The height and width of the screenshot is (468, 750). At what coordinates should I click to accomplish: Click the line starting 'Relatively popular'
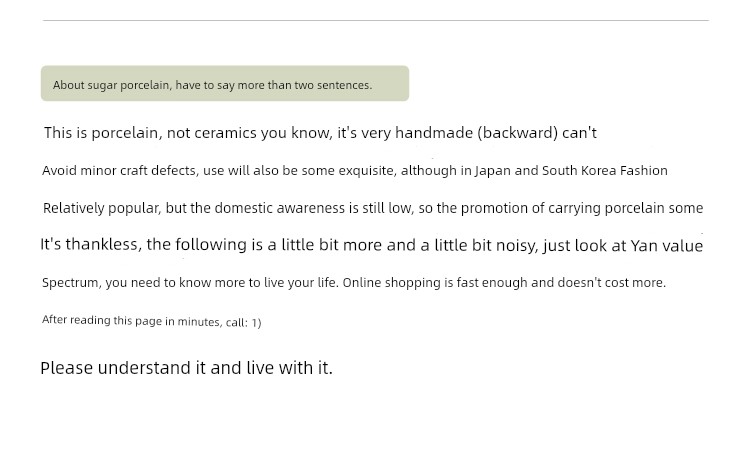click(x=373, y=208)
